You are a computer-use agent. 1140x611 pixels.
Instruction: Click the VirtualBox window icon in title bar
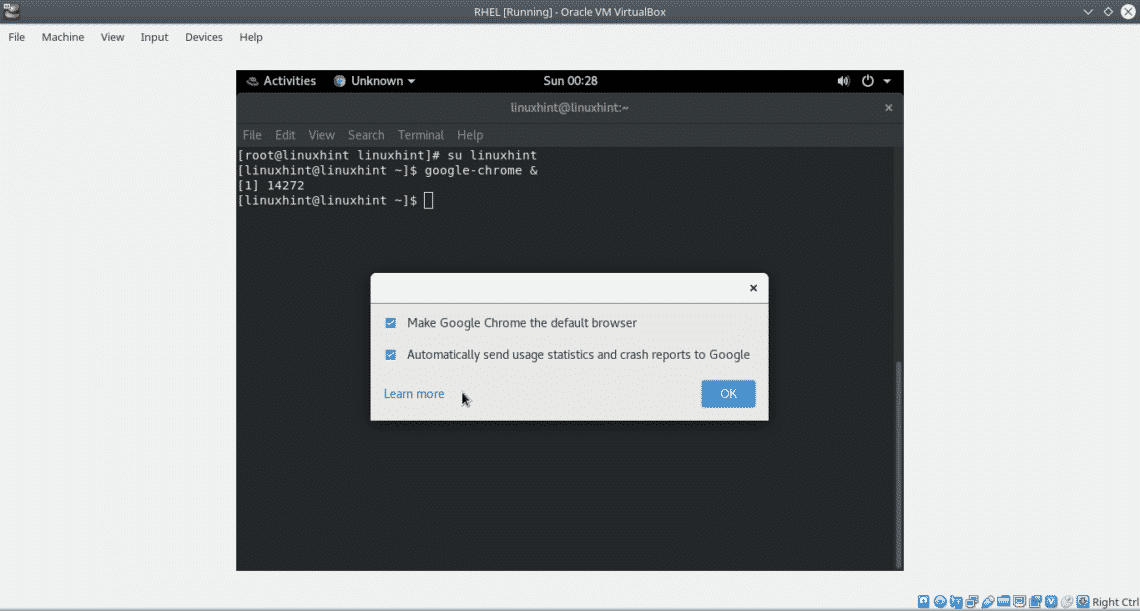pos(11,10)
